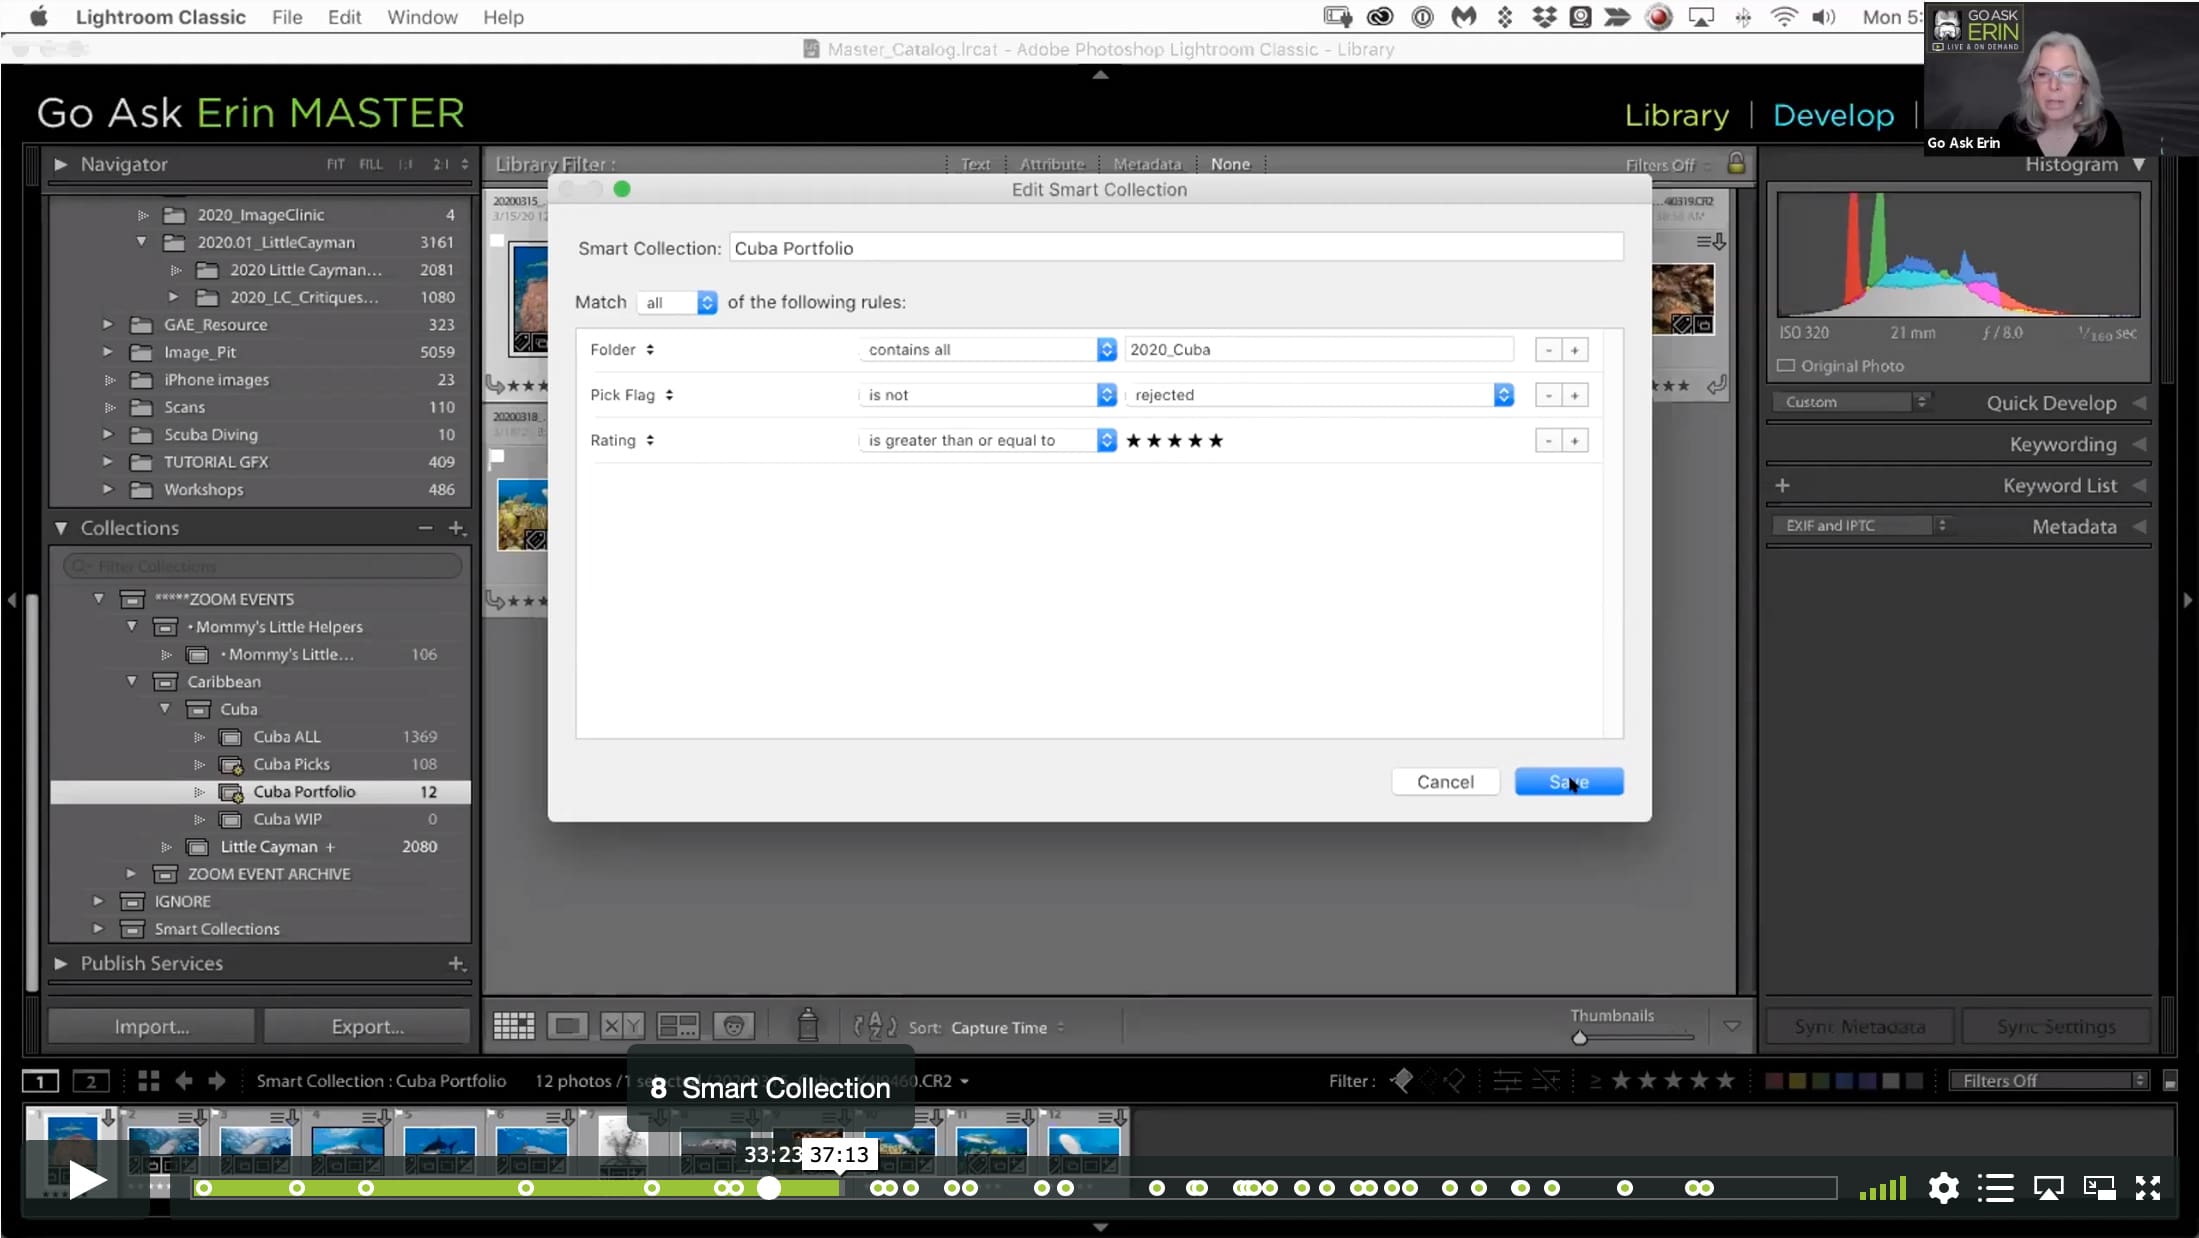Expand the Publish Services panel
The image size is (2199, 1238).
pos(60,963)
